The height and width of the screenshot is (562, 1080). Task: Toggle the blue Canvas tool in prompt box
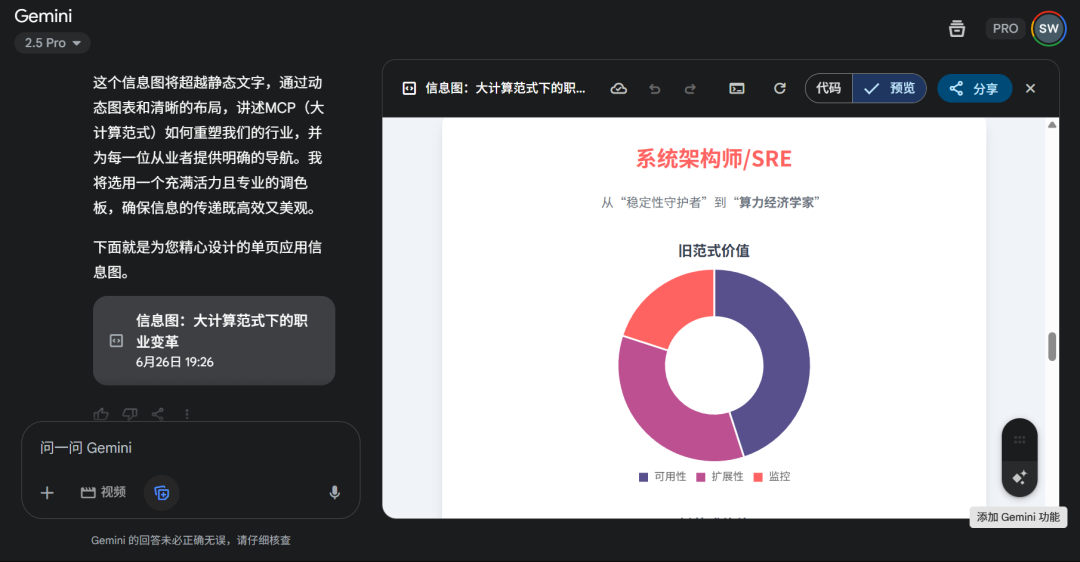click(x=161, y=492)
